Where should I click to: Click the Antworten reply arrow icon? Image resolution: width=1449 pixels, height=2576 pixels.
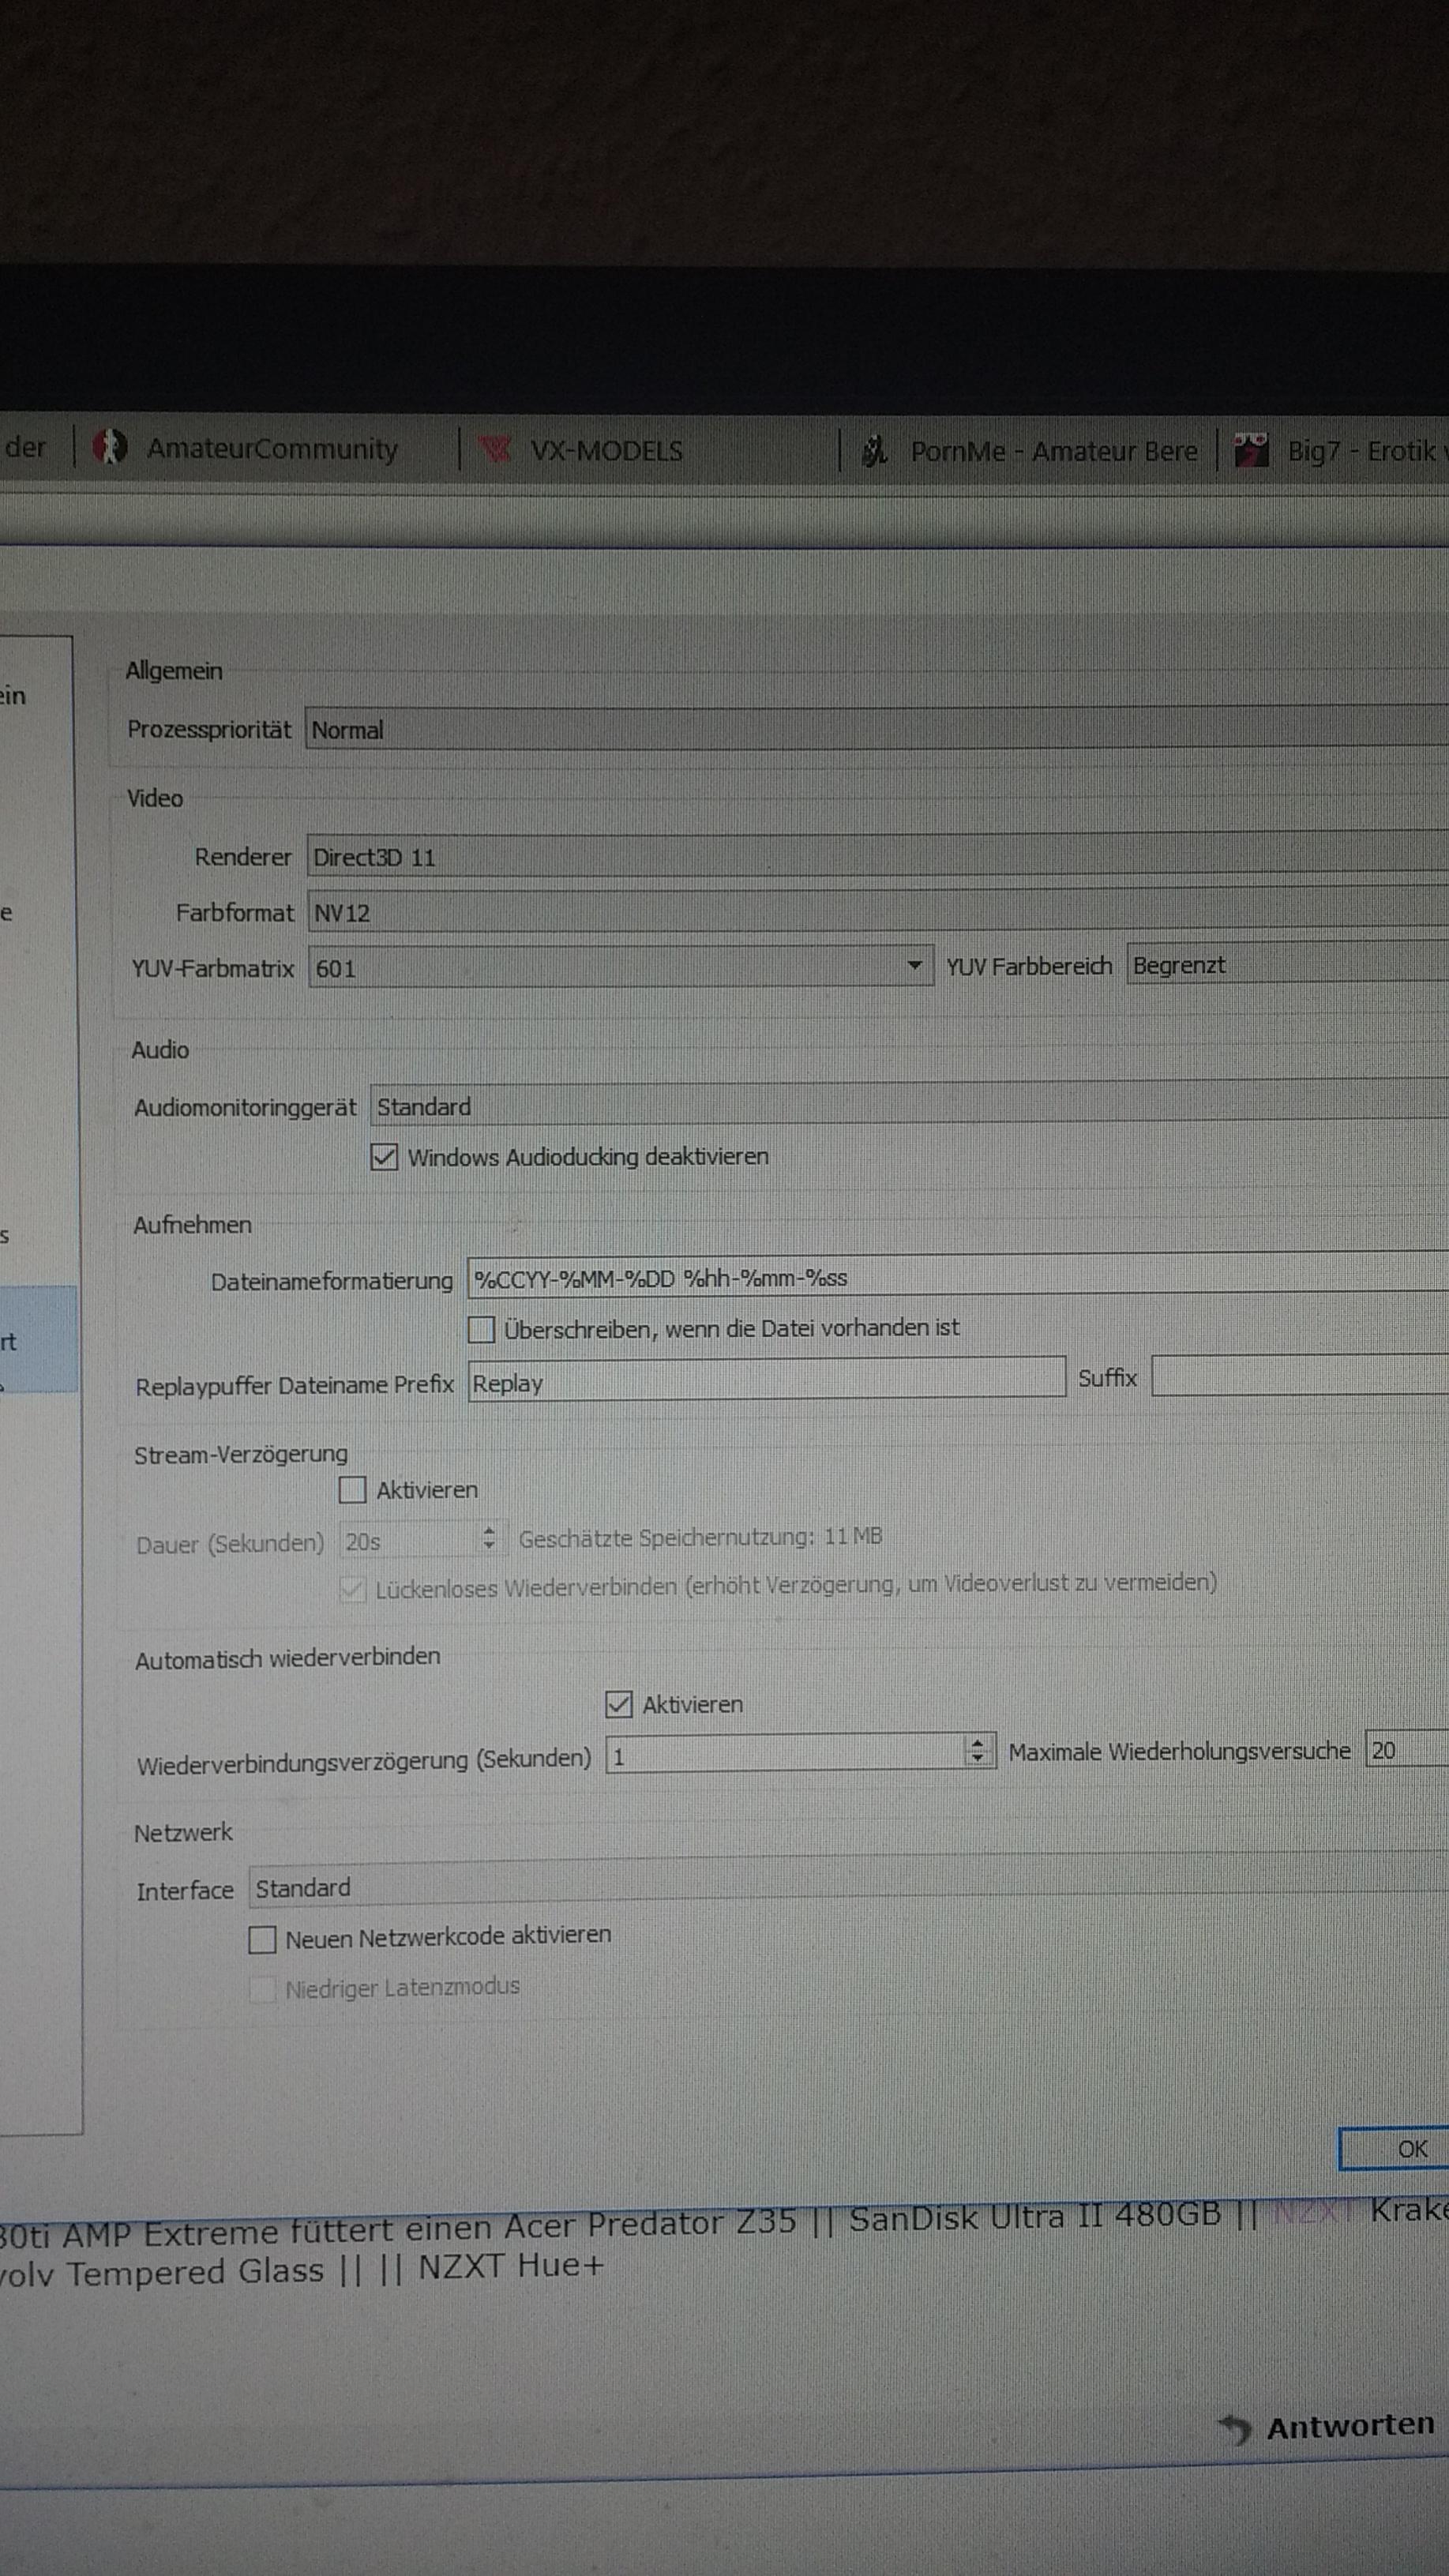point(1236,2428)
